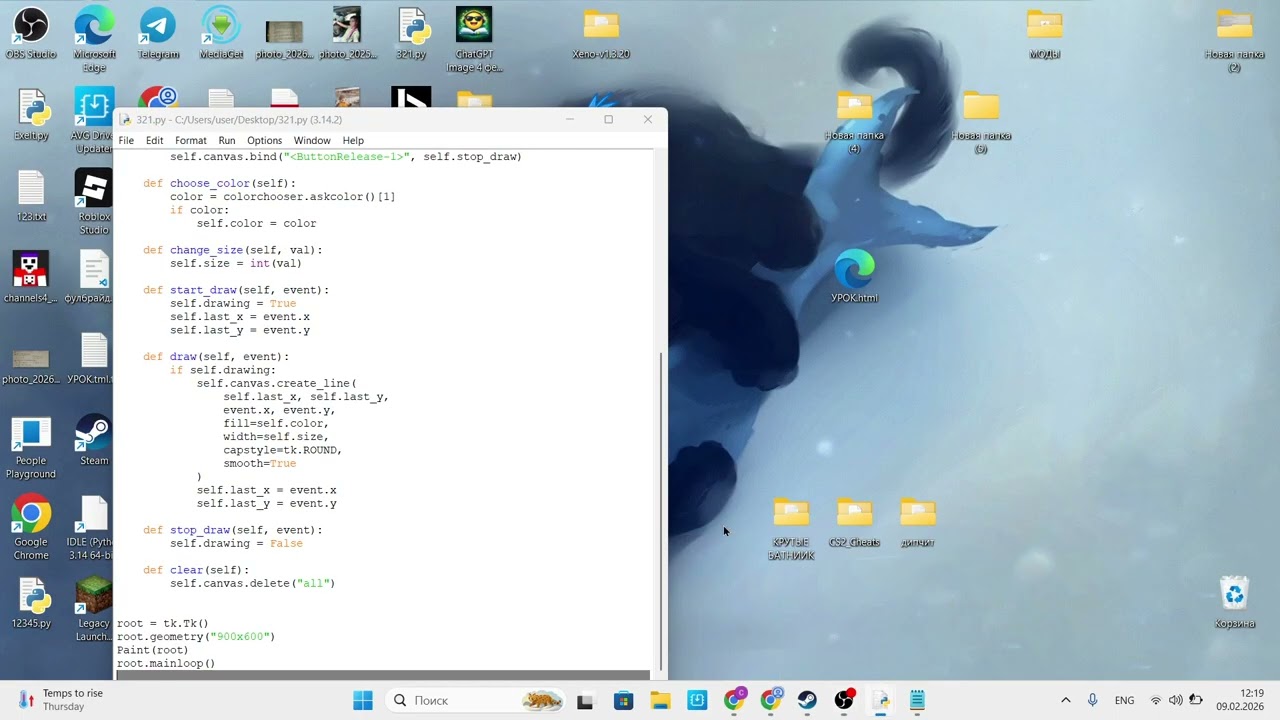Image resolution: width=1280 pixels, height=720 pixels.
Task: Select the 12345.py desktop file
Action: click(31, 601)
